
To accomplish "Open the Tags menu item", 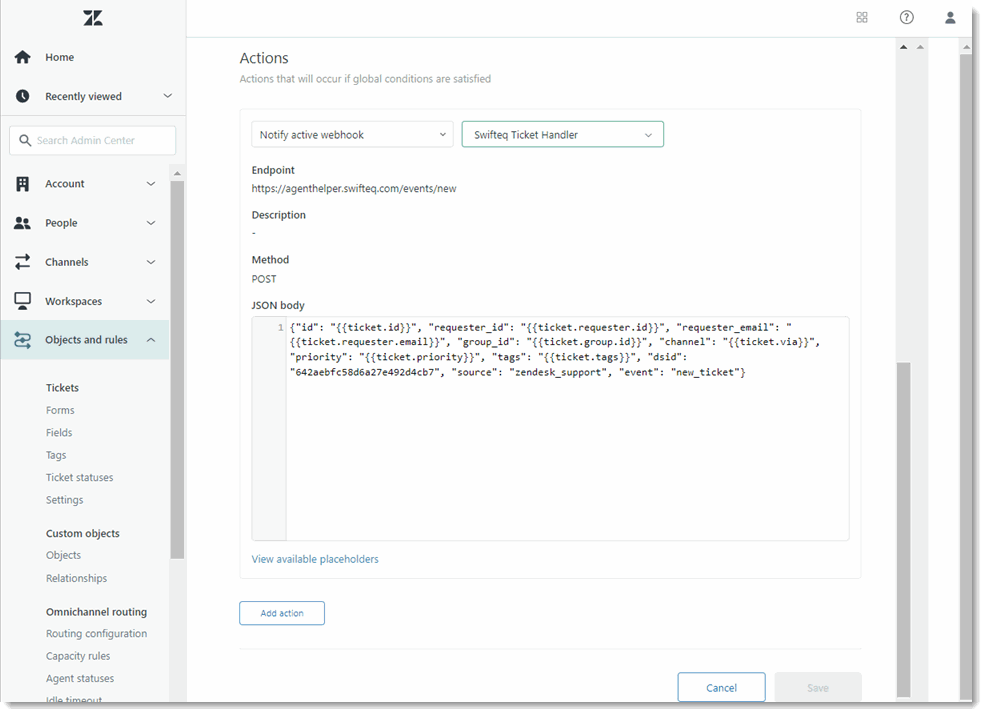I will [56, 455].
